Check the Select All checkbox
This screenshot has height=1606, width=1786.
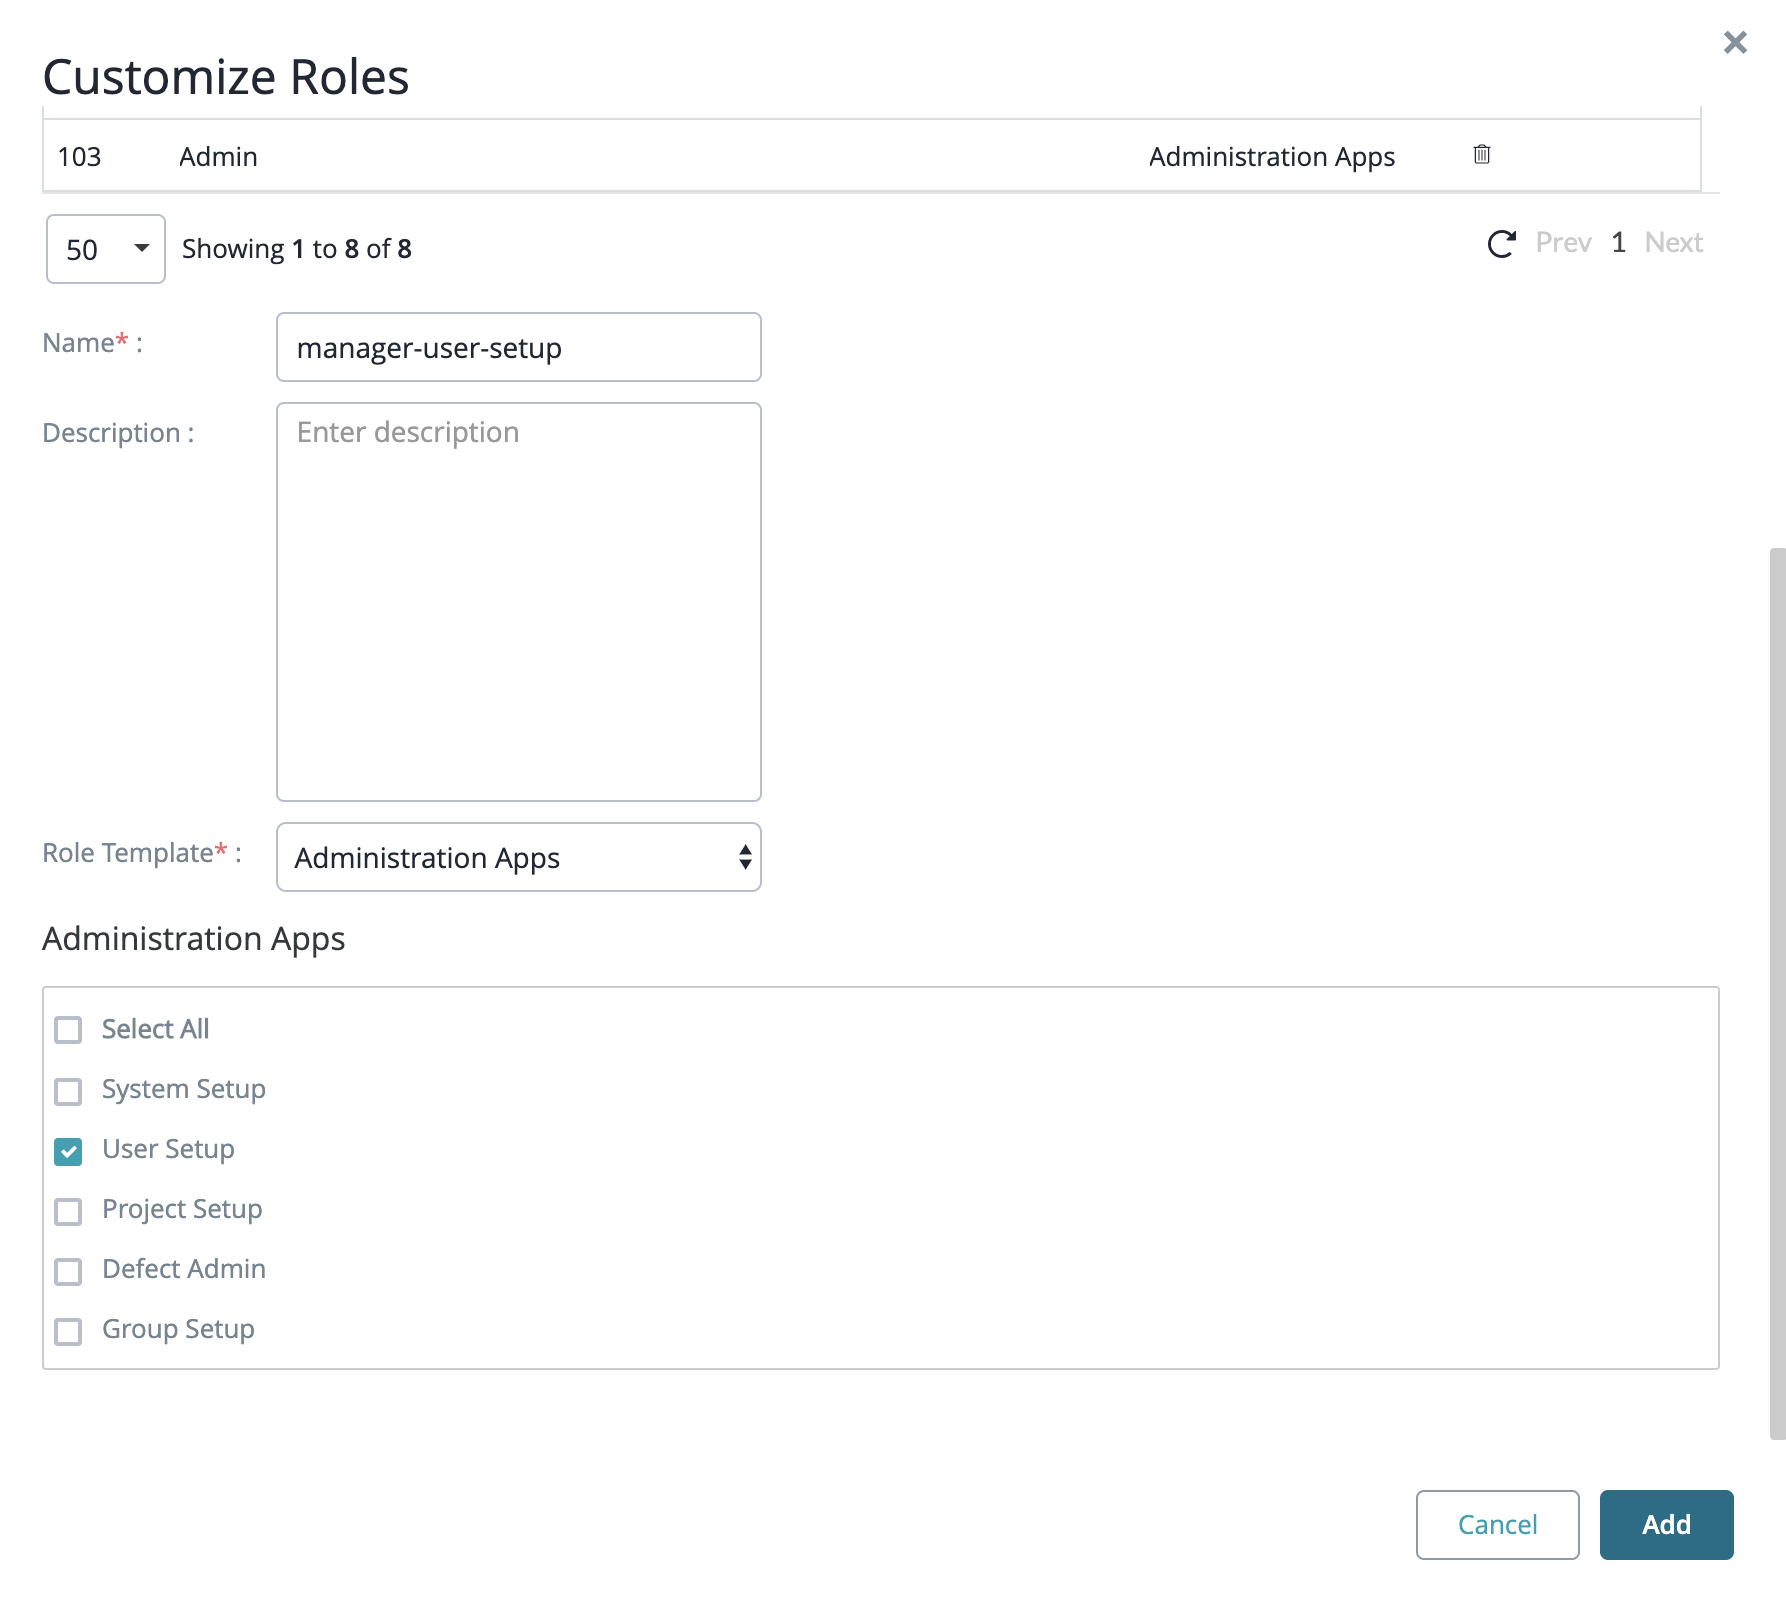pyautogui.click(x=68, y=1030)
